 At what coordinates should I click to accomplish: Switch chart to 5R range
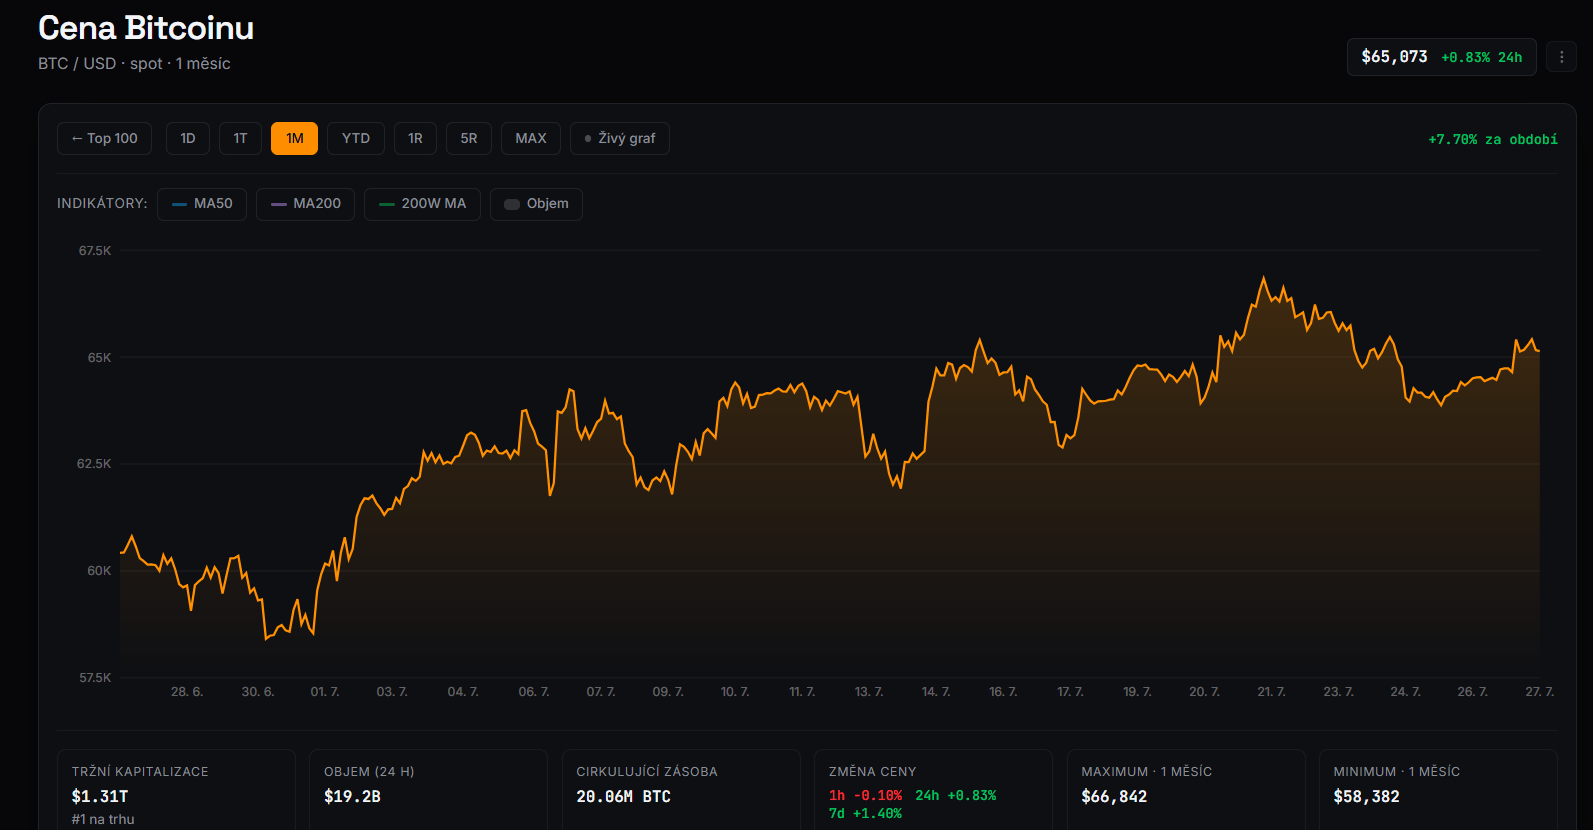469,138
